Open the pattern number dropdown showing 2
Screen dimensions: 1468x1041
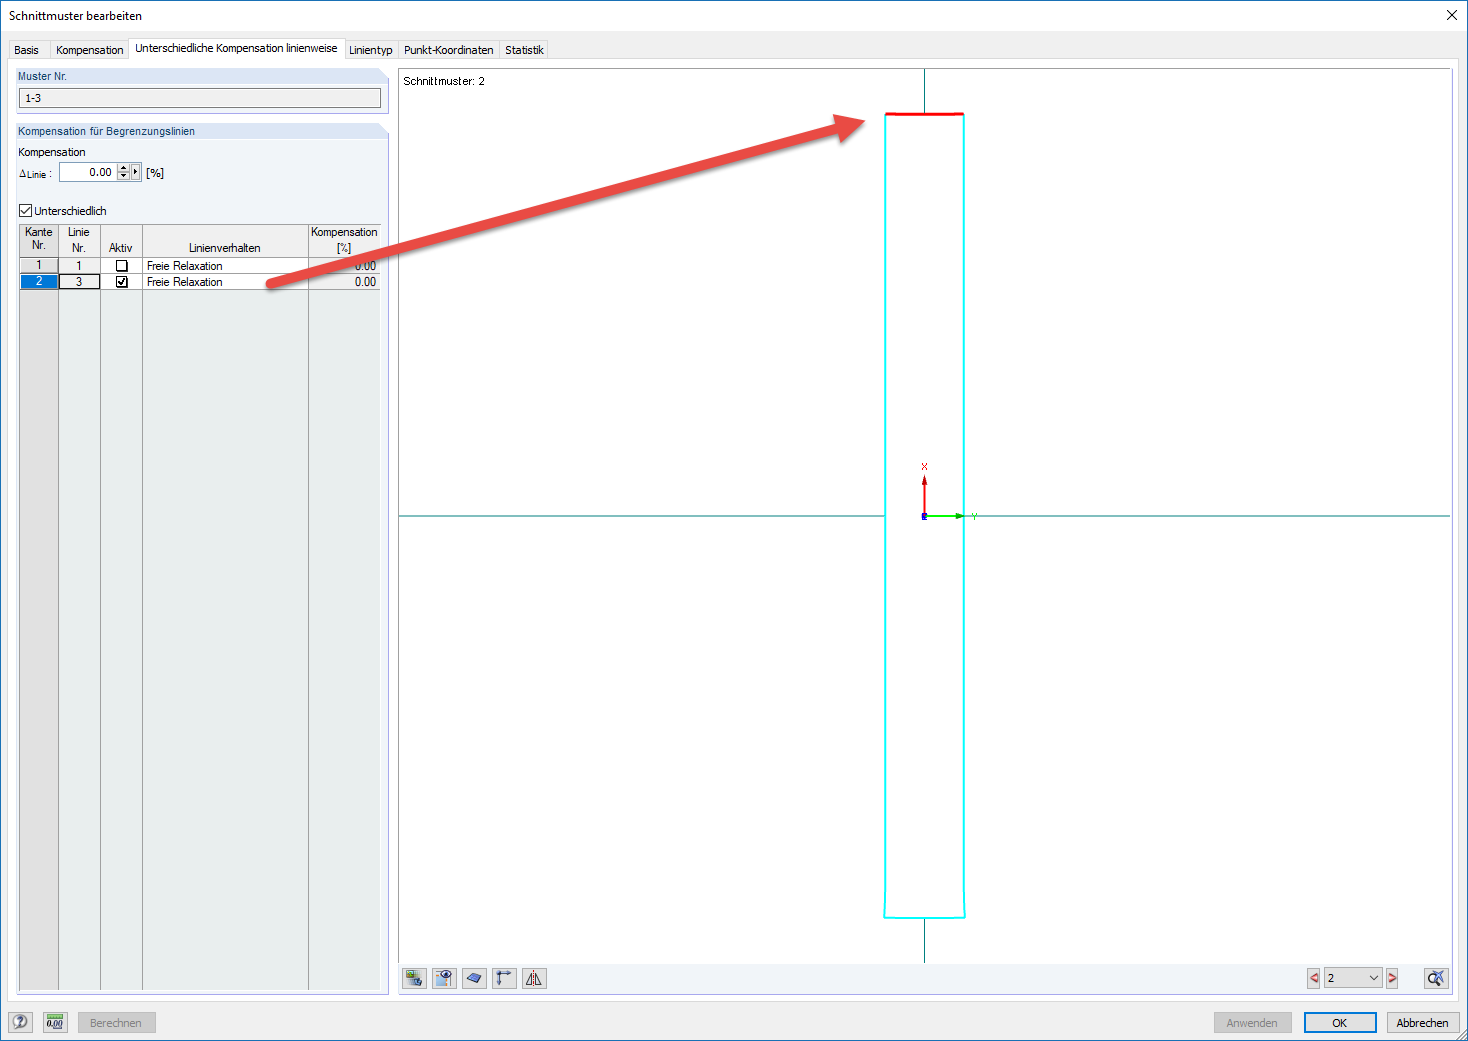1353,978
